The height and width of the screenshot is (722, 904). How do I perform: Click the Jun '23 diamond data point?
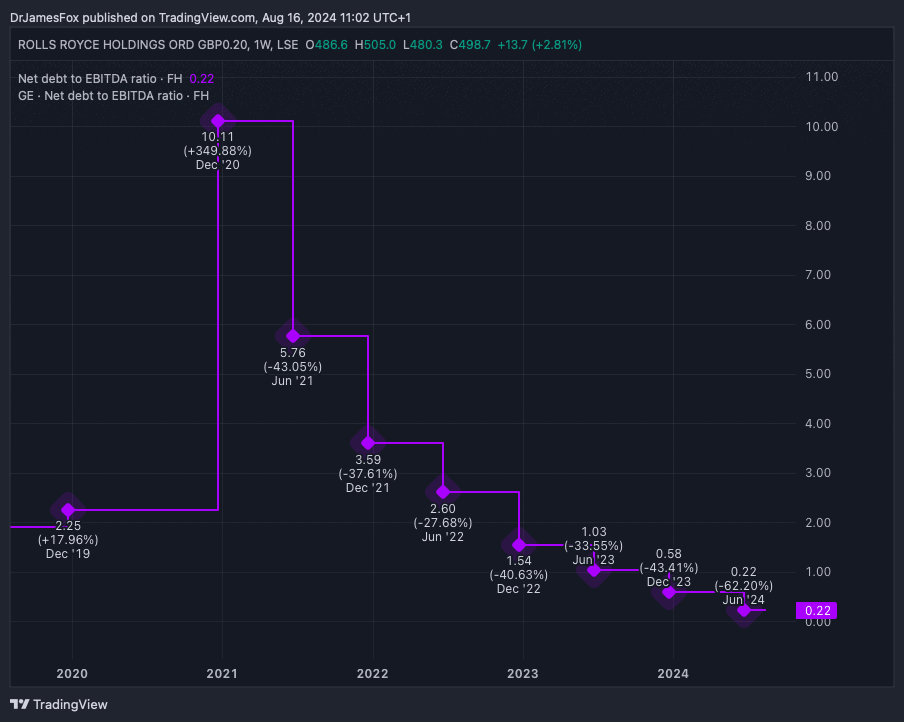click(x=594, y=570)
